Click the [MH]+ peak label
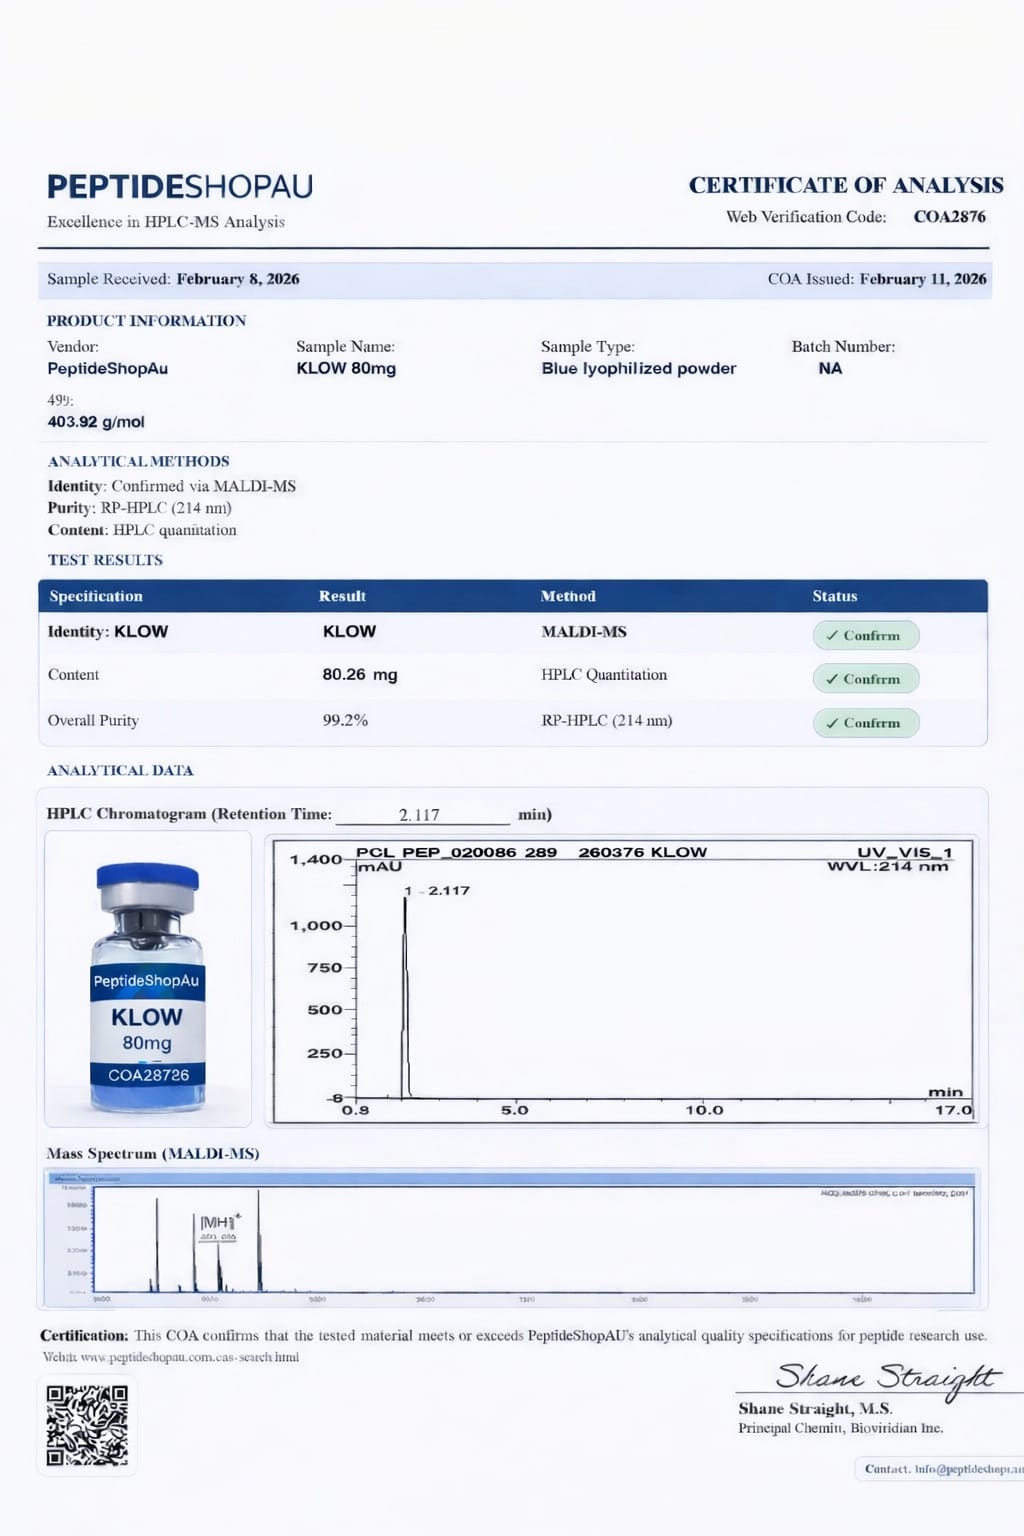Viewport: 1024px width, 1536px height. pos(220,1222)
